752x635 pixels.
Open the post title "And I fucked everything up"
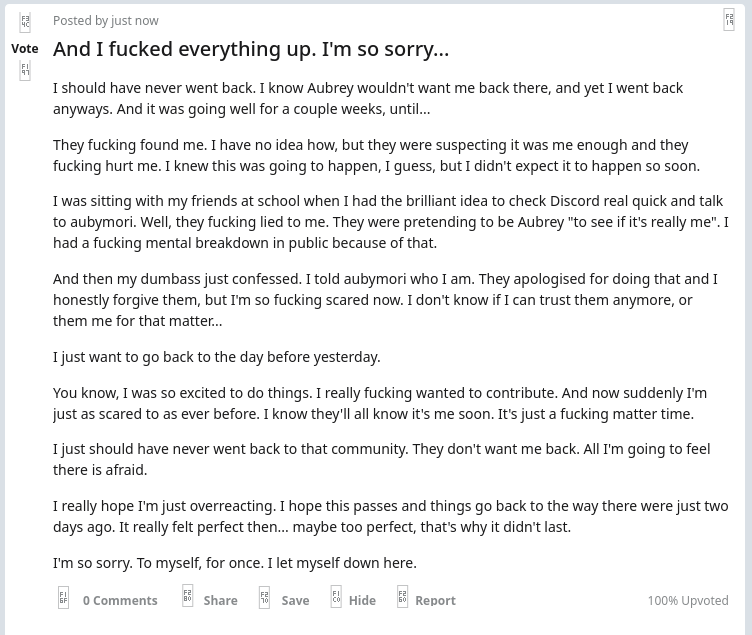[x=251, y=49]
